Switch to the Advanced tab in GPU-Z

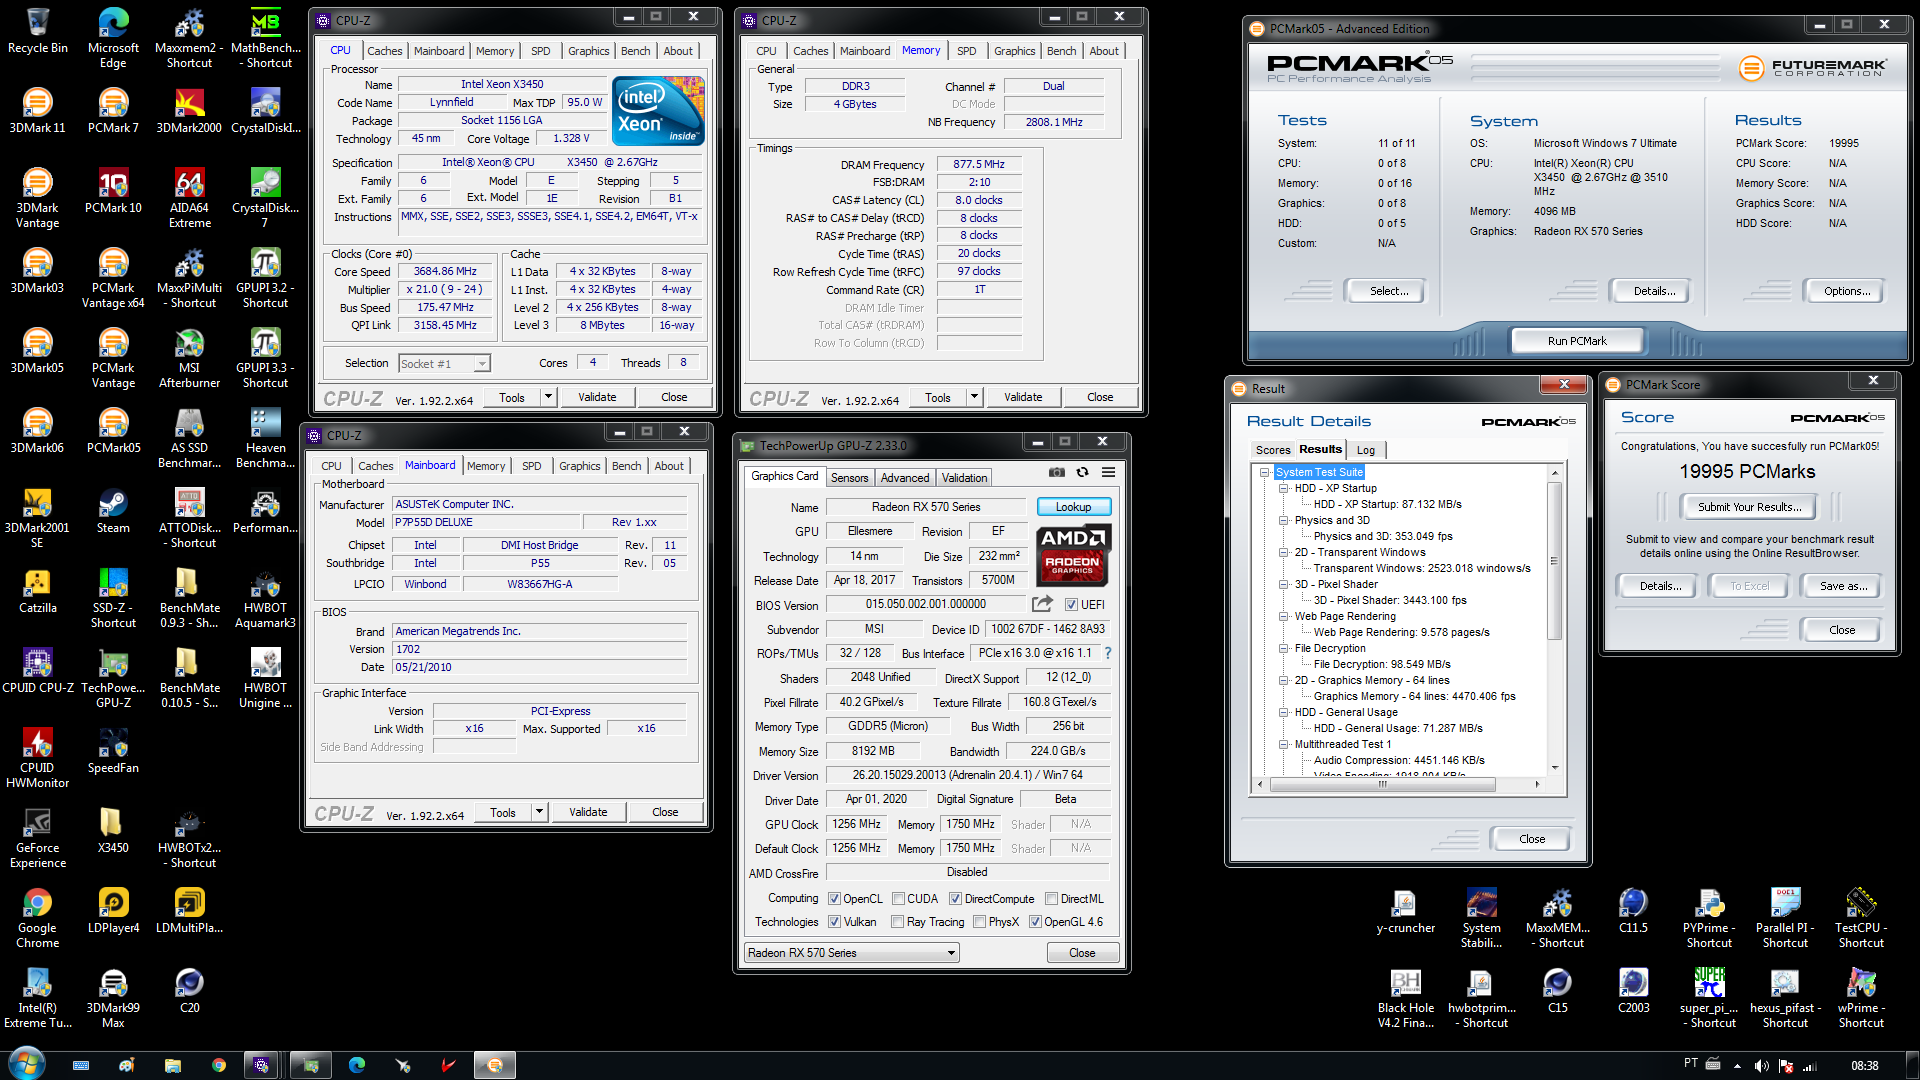pos(904,478)
